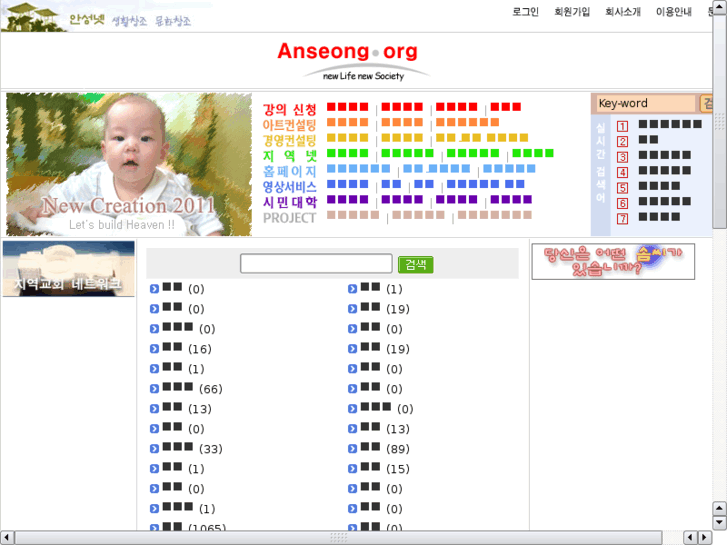Click rank 7 number icon in keyword list
Screen dimensions: 727x545
click(x=622, y=218)
